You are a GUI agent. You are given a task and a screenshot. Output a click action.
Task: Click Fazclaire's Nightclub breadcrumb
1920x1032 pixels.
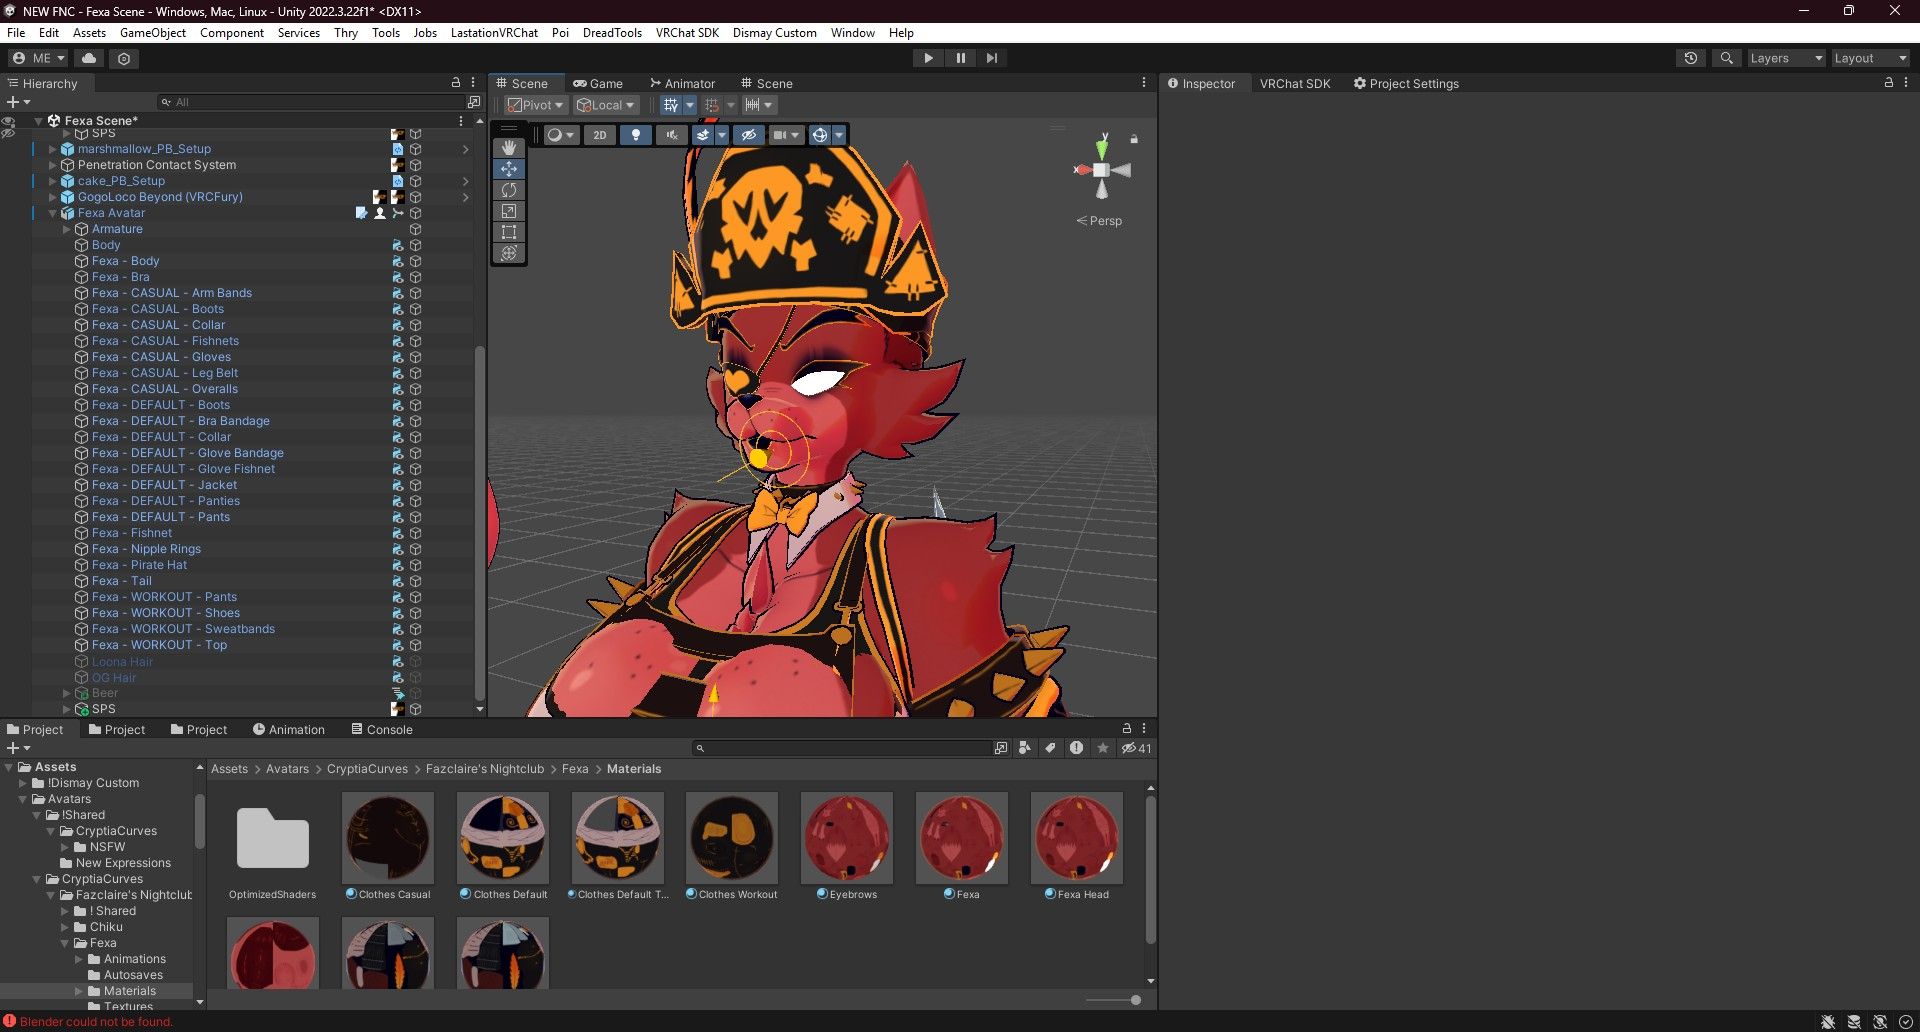coord(485,769)
